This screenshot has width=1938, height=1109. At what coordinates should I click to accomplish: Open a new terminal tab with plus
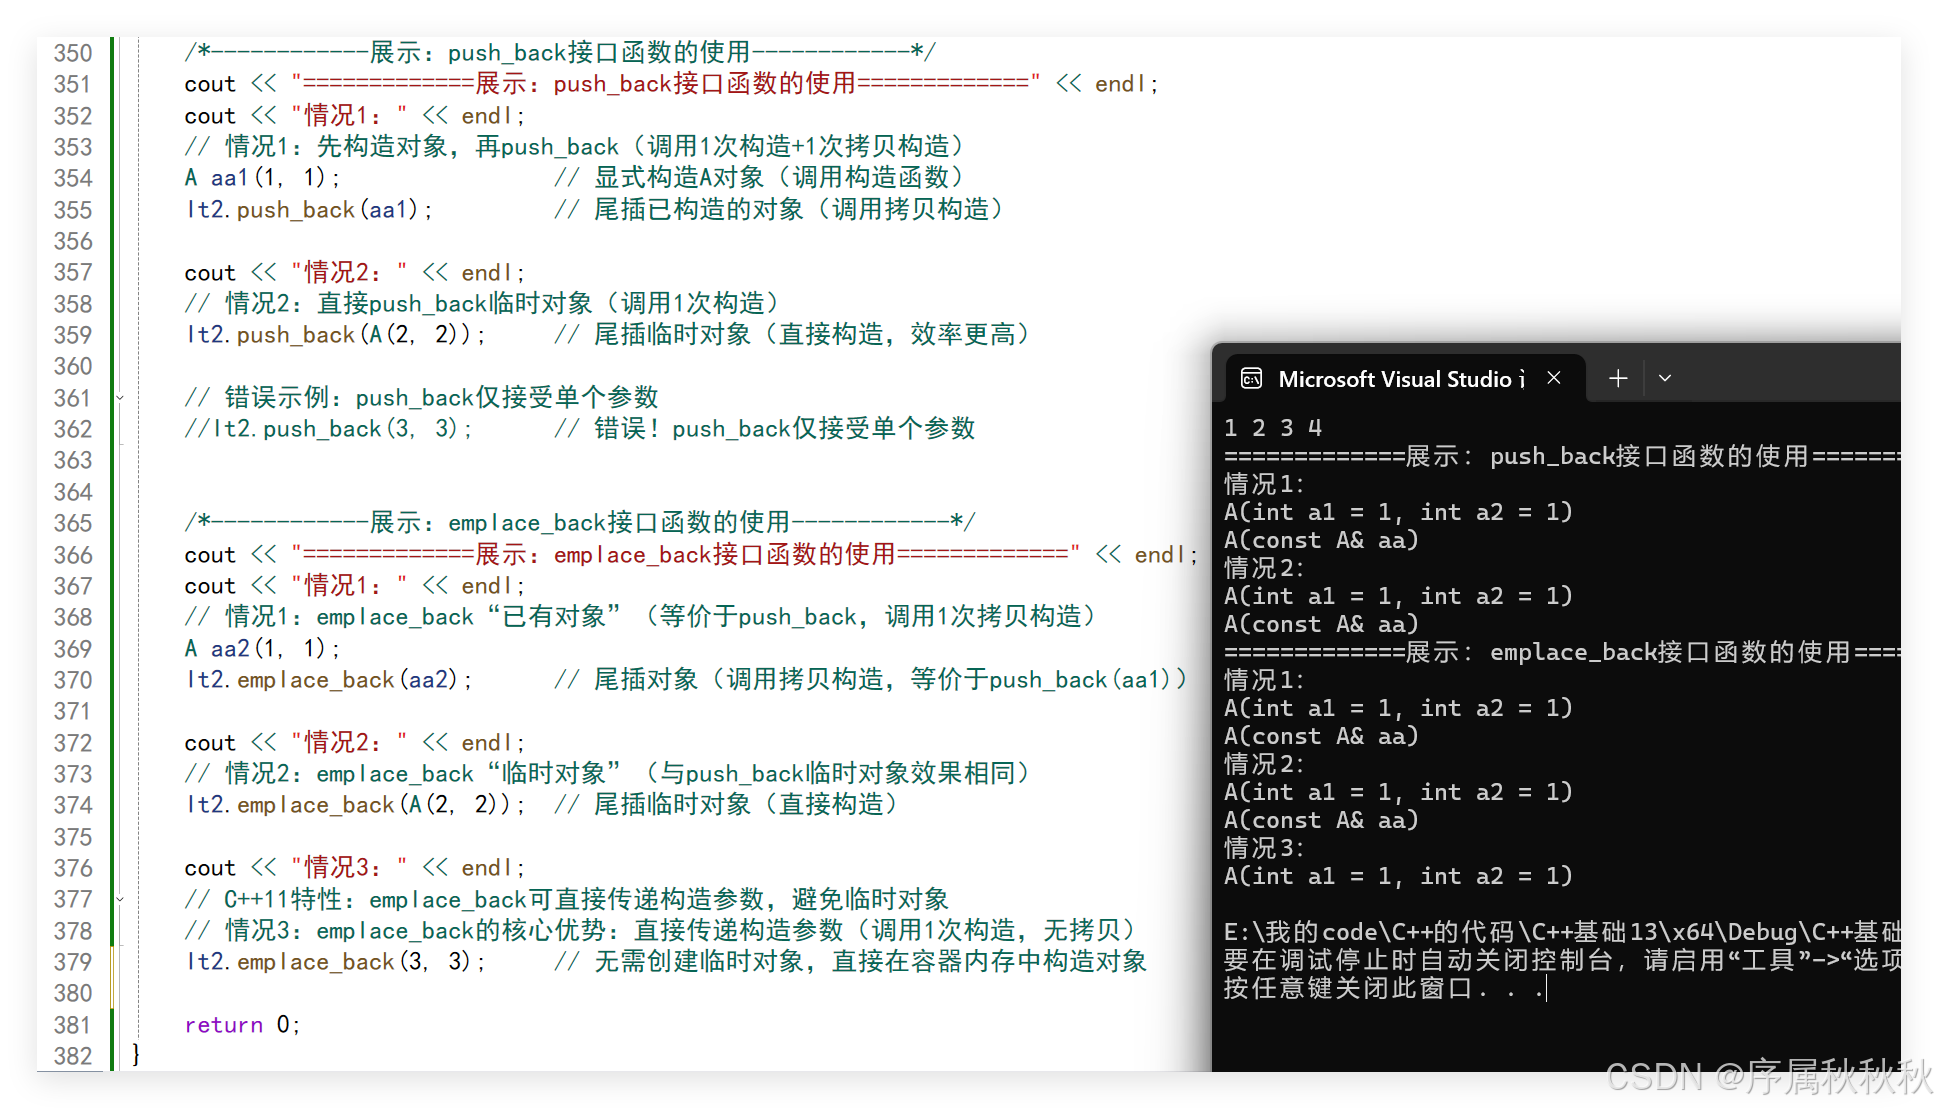[1618, 378]
